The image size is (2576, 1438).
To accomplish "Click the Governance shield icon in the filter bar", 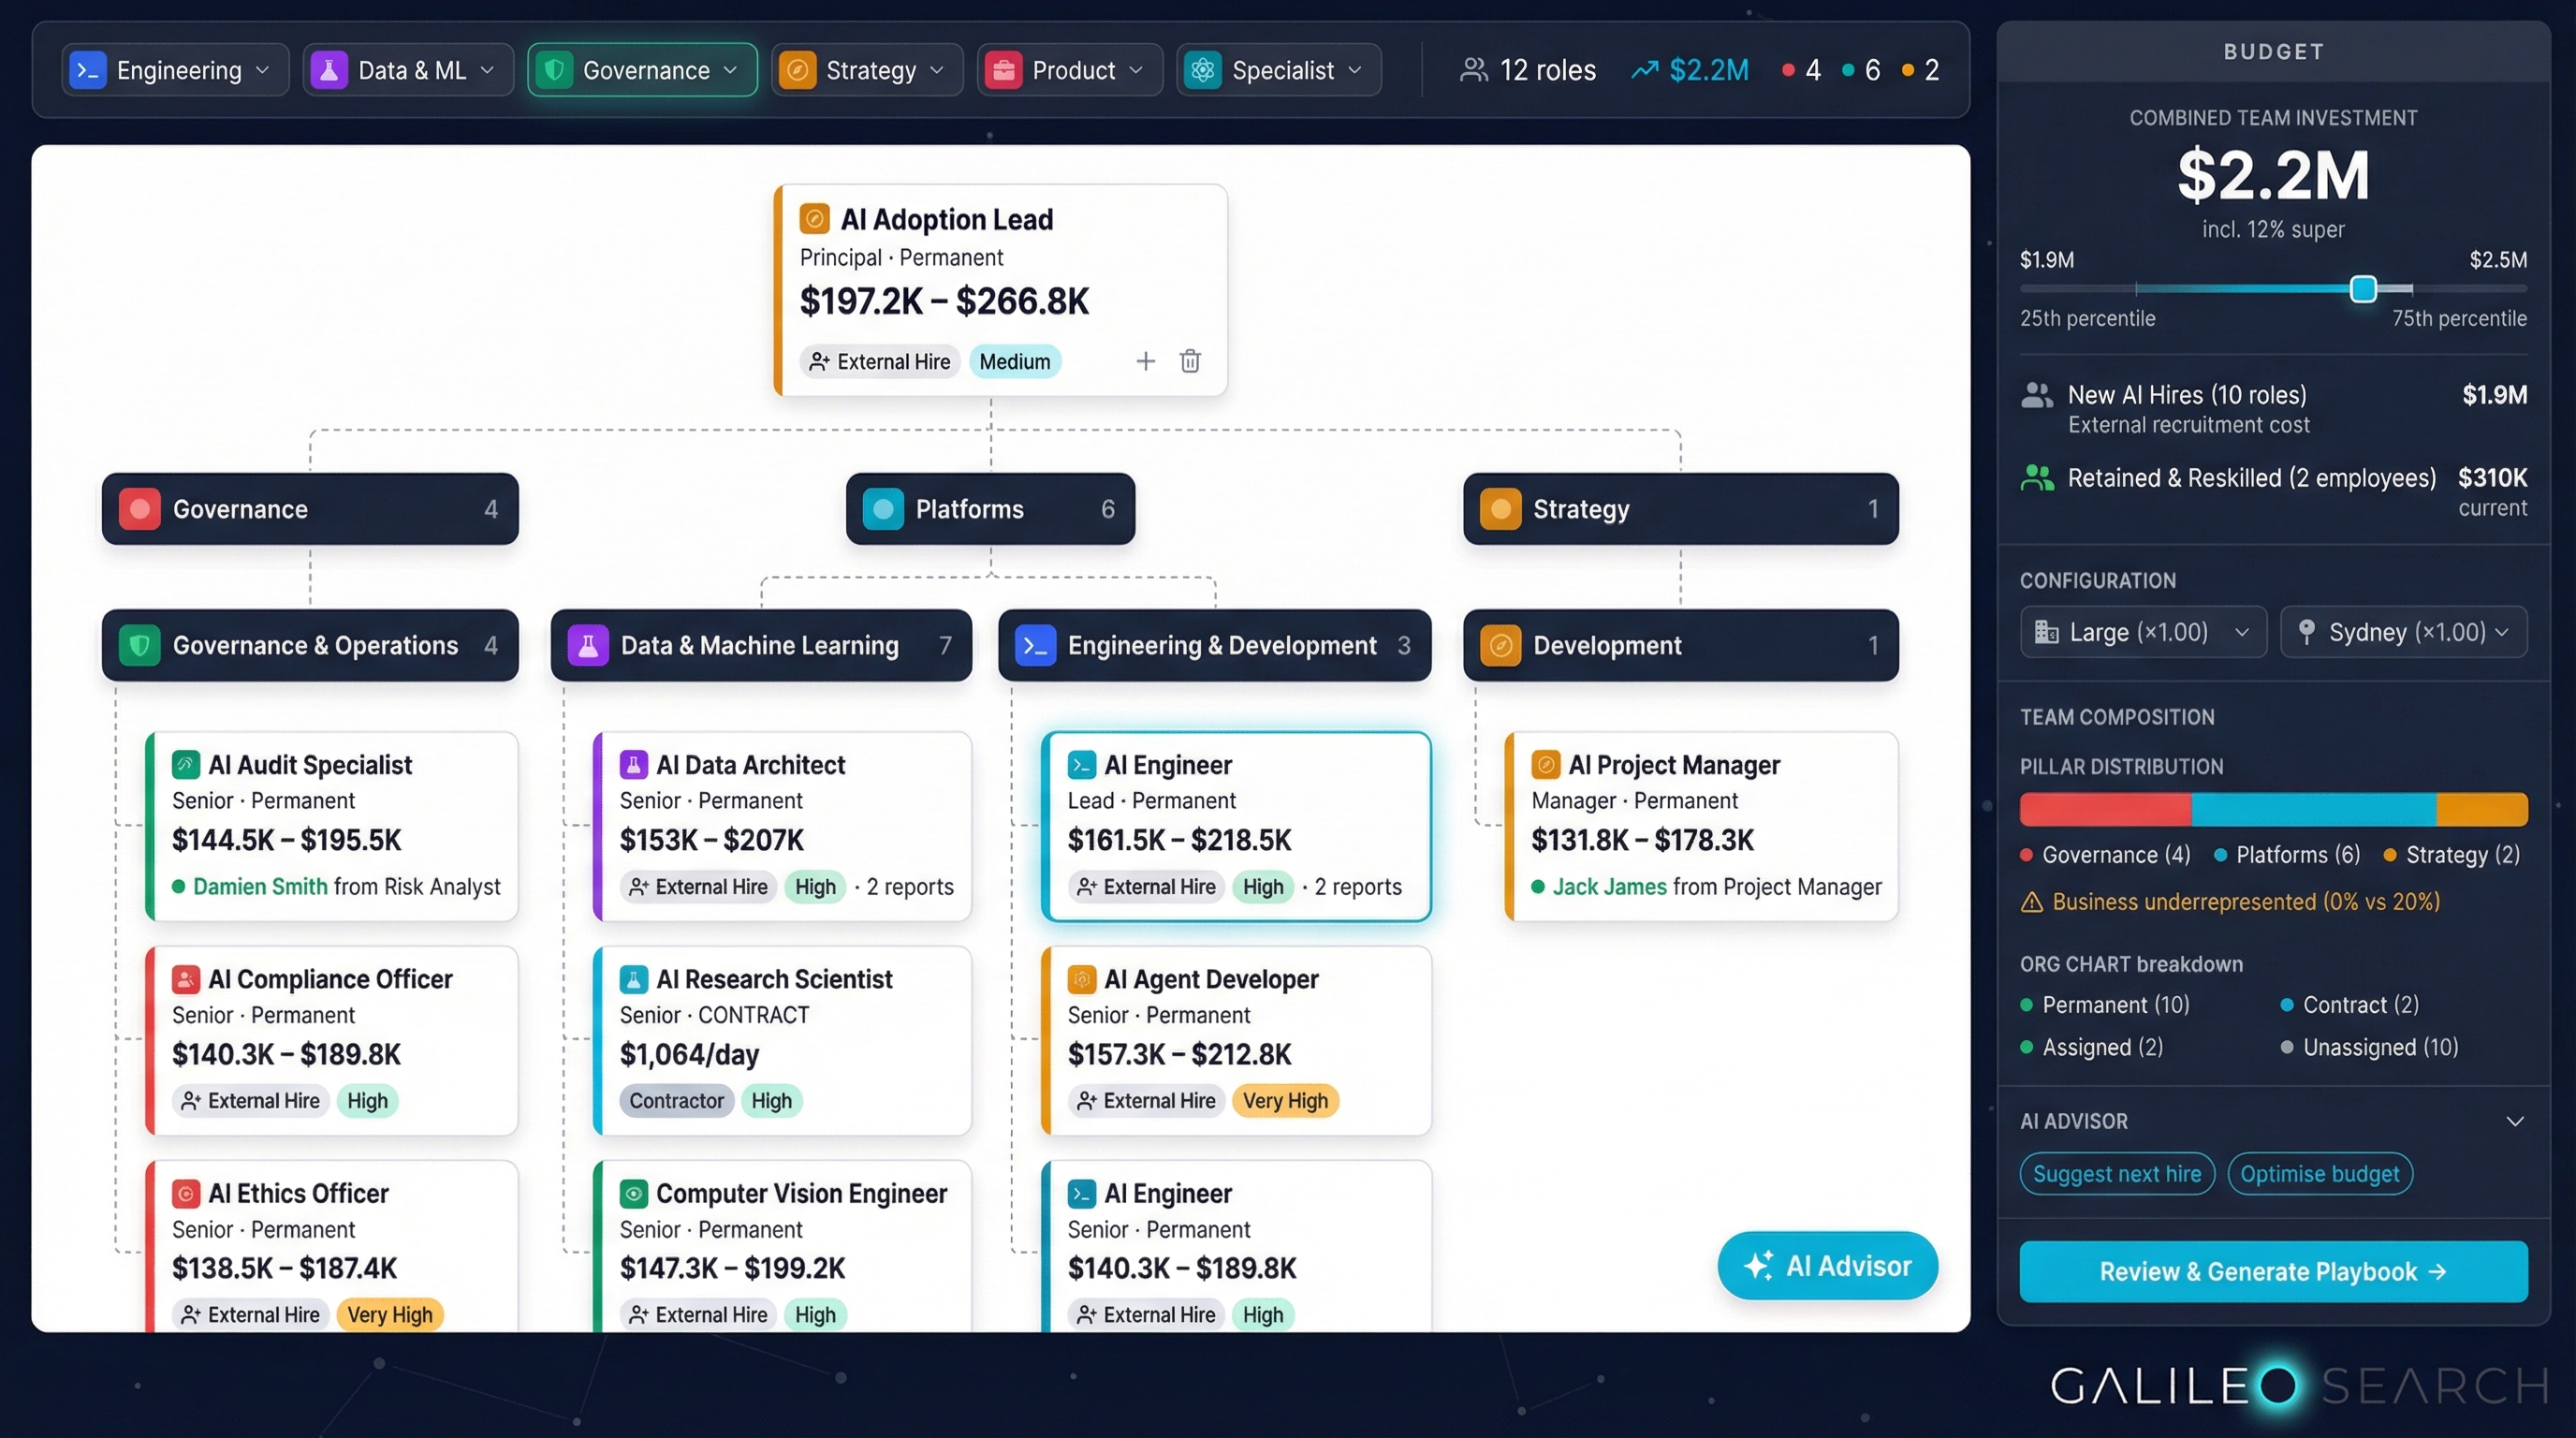I will (x=556, y=69).
